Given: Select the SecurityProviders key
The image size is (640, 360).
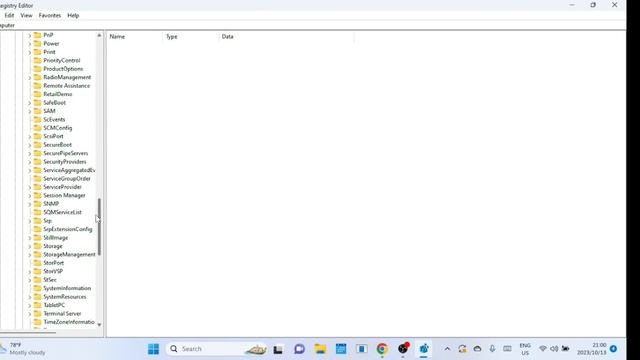Looking at the screenshot, I should point(64,162).
